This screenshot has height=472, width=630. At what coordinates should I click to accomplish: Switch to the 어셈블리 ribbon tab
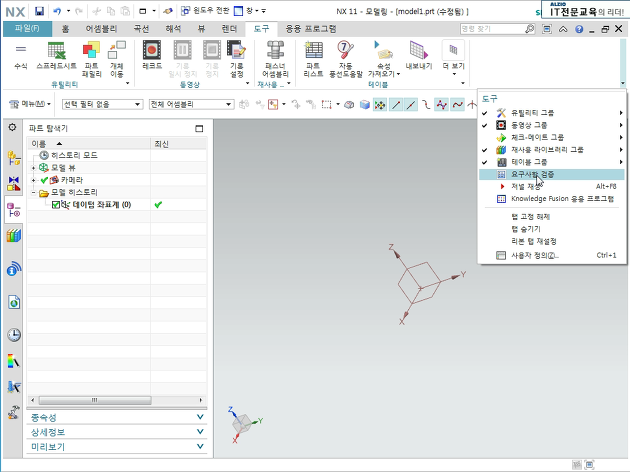point(101,29)
